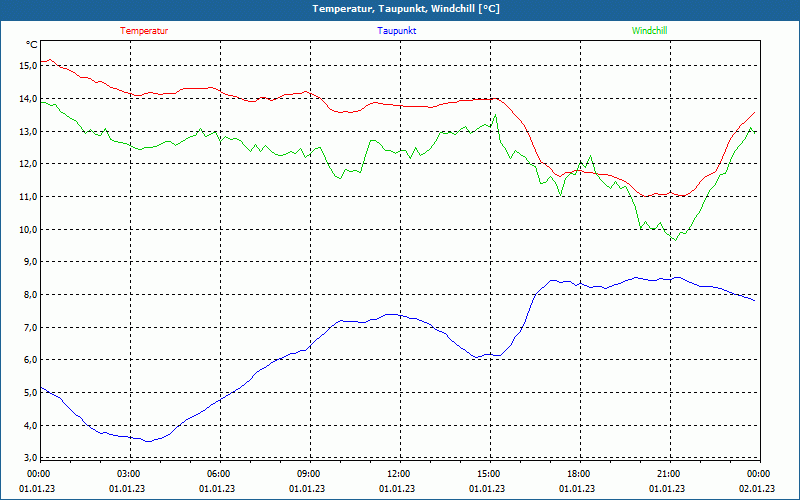
Task: Click the 15:00 time axis label
Action: 487,474
